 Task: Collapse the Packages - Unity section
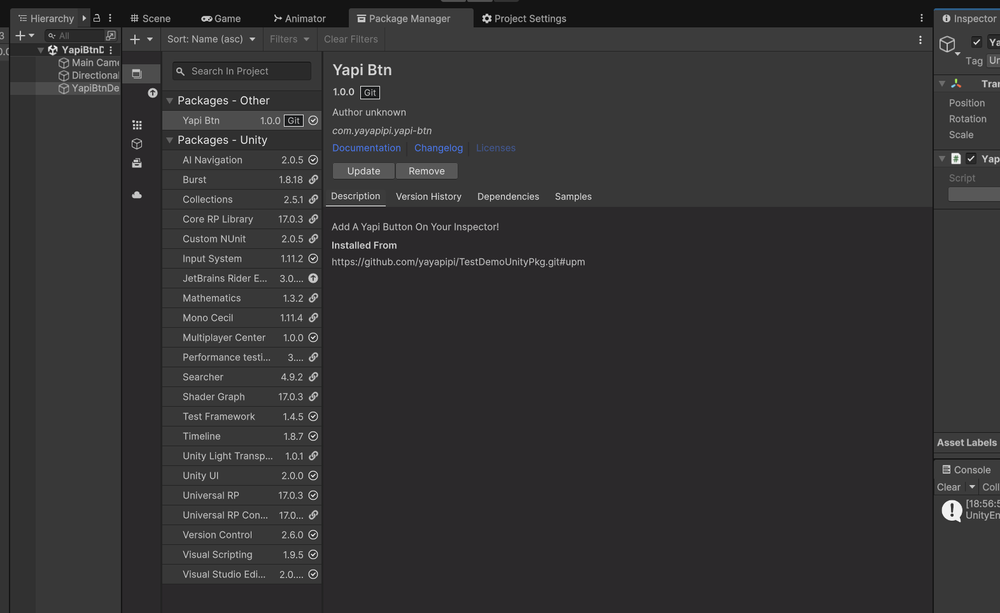click(169, 140)
